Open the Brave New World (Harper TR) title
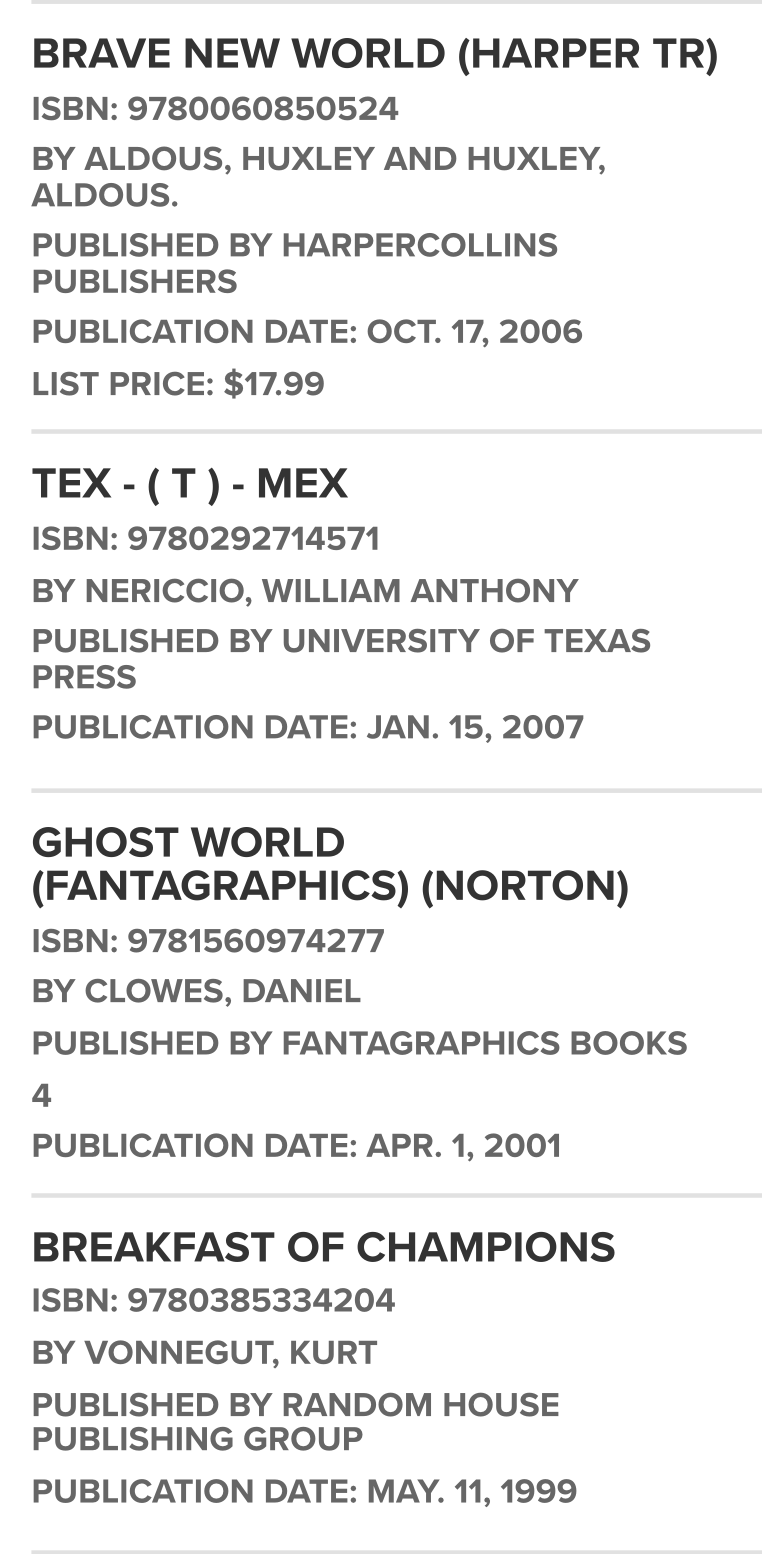 (x=375, y=54)
